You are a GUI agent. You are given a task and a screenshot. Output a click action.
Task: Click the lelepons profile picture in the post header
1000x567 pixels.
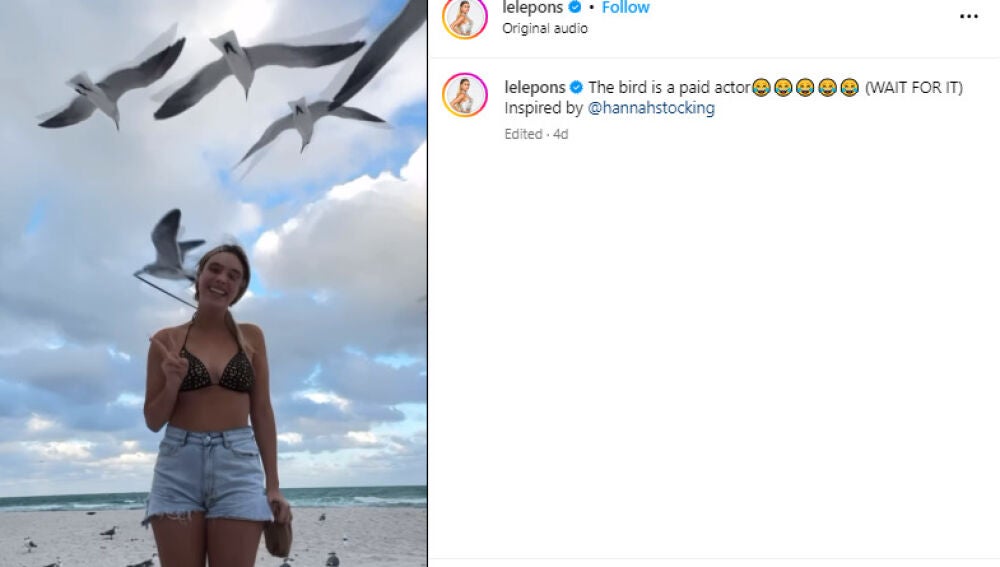465,17
